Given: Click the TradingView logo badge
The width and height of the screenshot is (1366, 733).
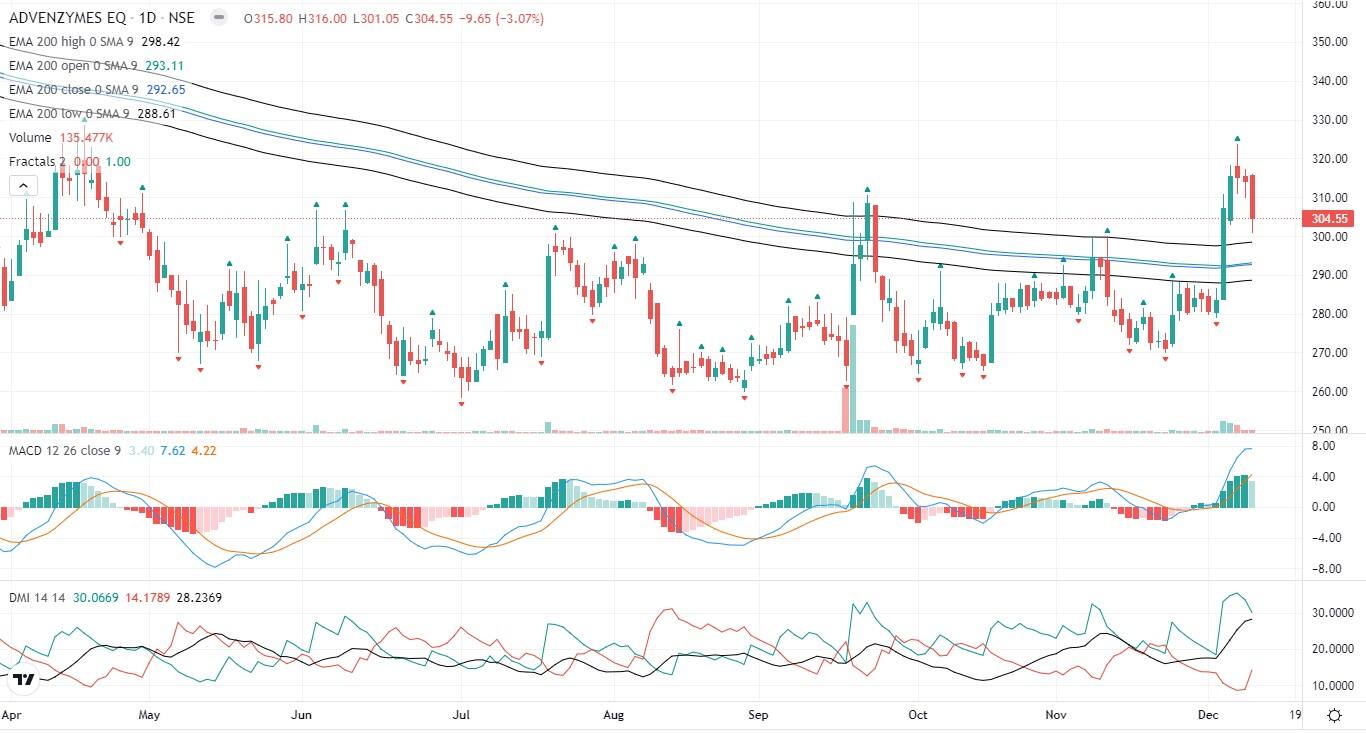Looking at the screenshot, I should tap(24, 679).
